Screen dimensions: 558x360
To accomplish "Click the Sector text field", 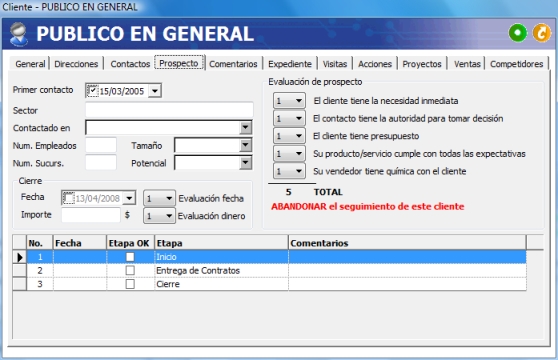I will pos(169,110).
